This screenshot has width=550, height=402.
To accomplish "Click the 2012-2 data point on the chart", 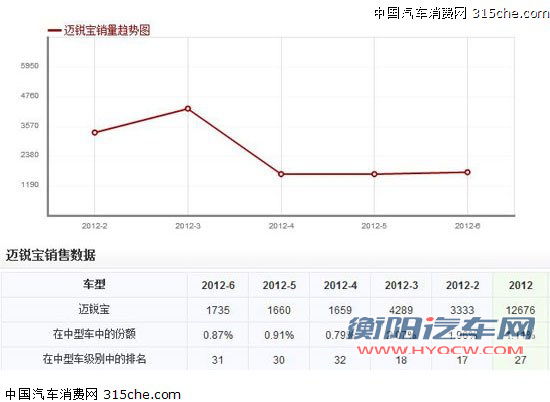I will [x=95, y=133].
